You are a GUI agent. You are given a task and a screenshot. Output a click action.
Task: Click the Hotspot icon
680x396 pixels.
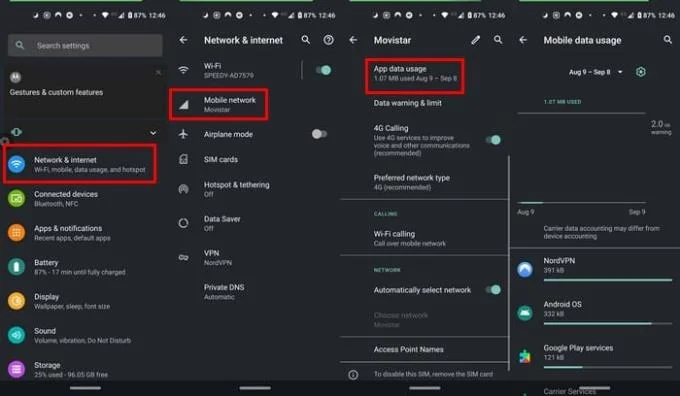[x=183, y=189]
